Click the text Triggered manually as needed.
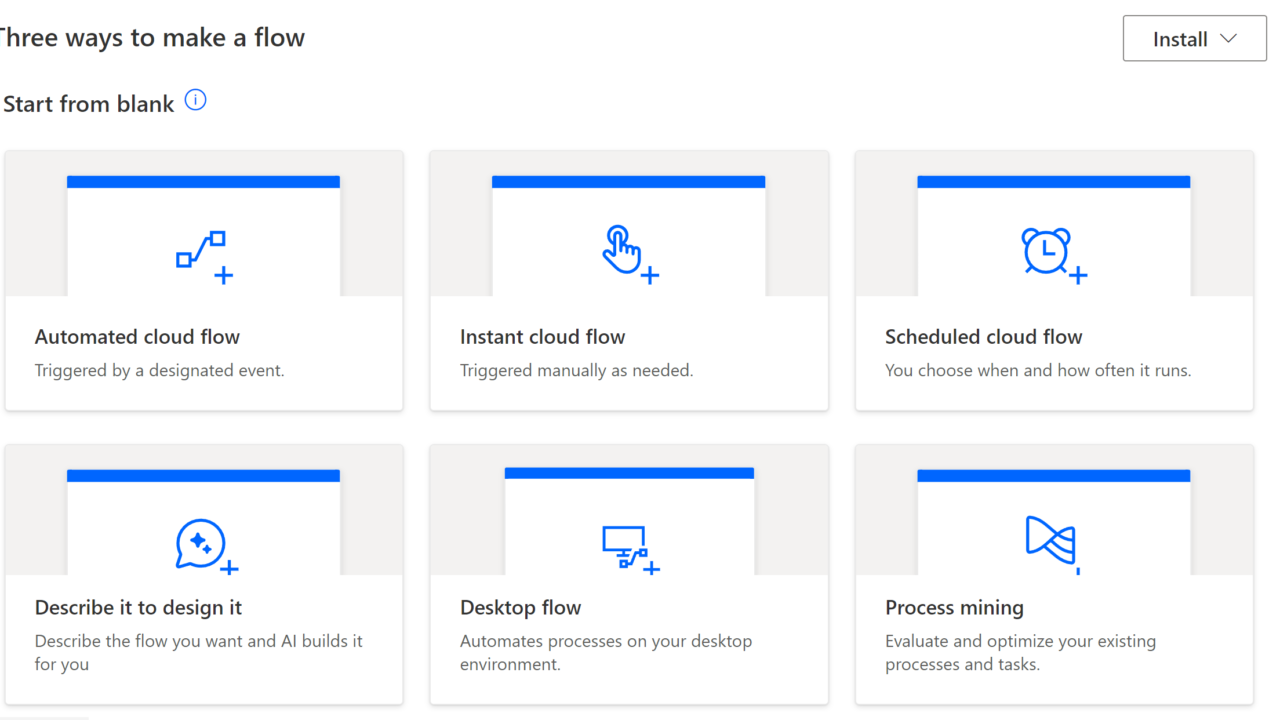 tap(576, 370)
